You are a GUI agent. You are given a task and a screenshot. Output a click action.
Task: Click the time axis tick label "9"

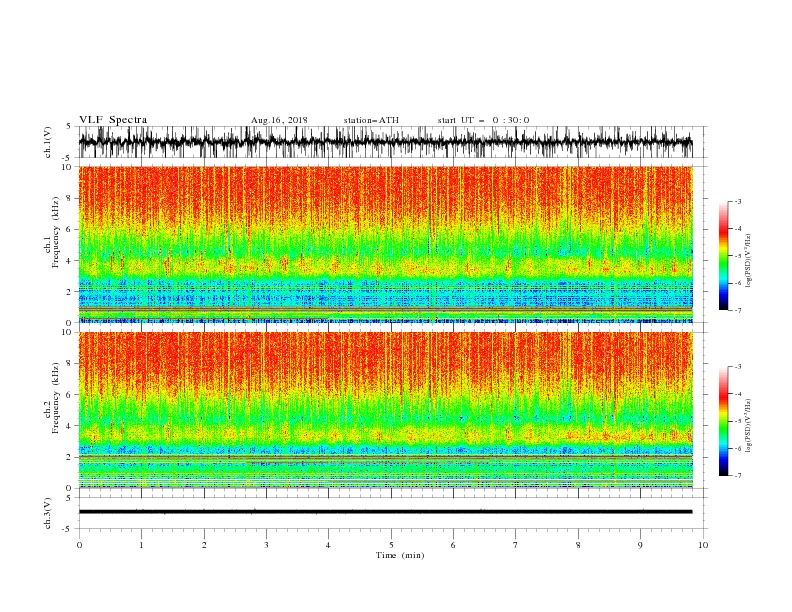tap(640, 545)
